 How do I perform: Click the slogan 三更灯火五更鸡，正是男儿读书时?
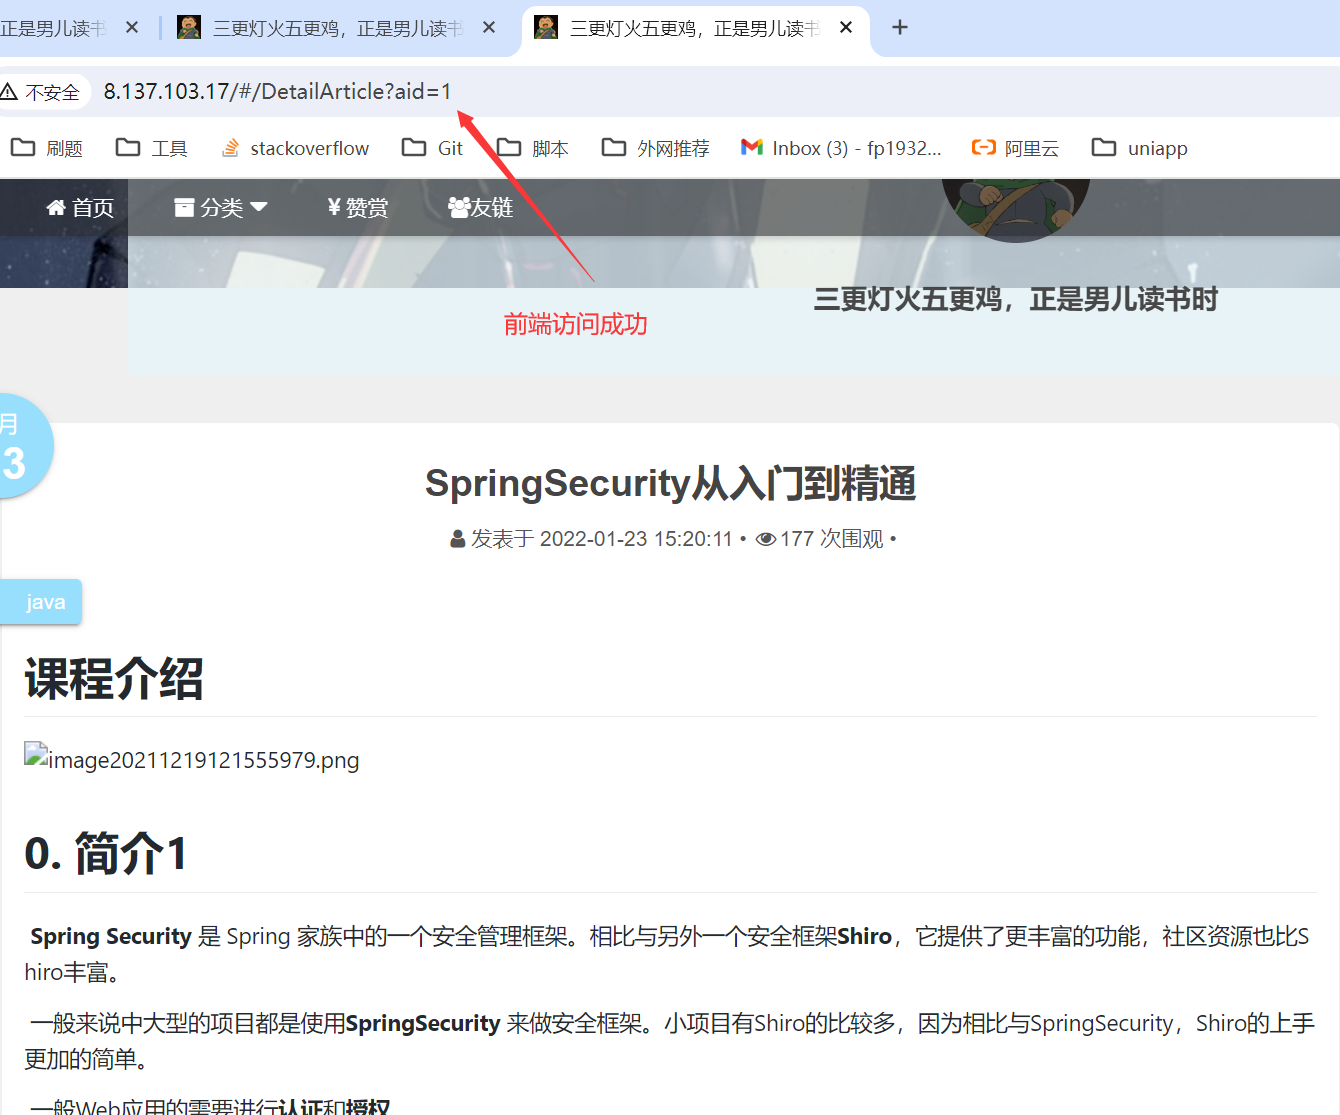click(1016, 299)
